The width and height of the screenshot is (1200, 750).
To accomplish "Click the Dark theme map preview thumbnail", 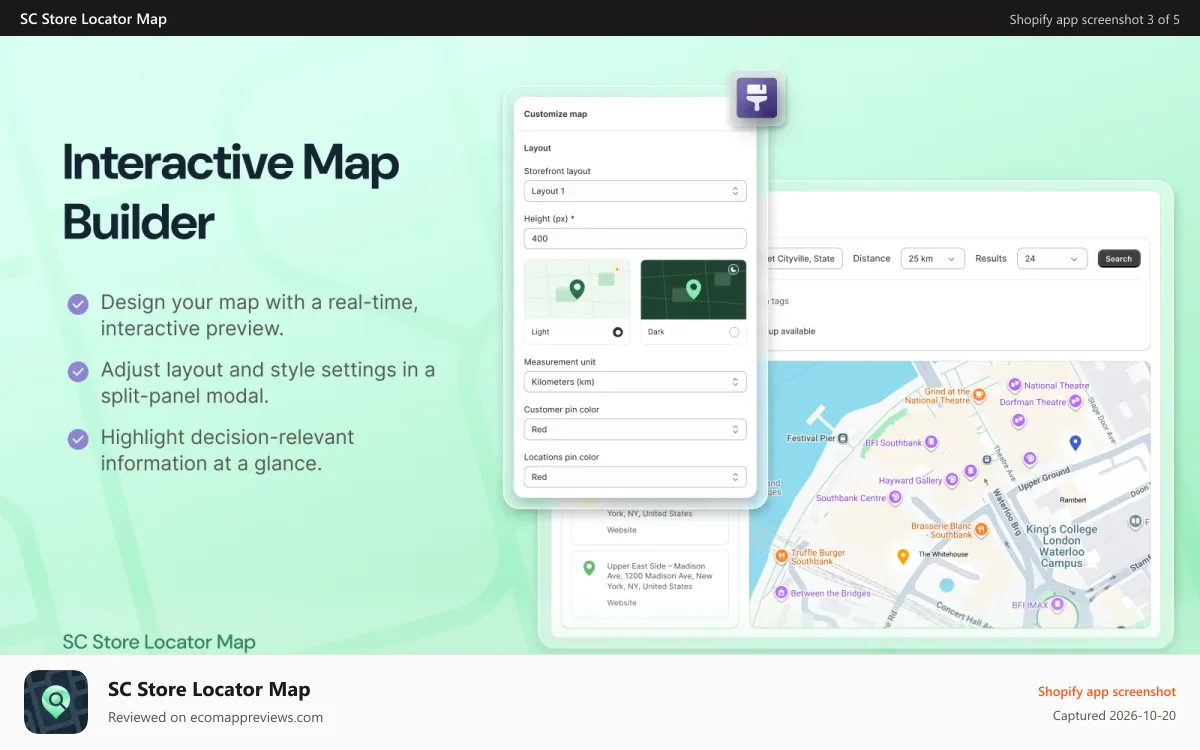I will coord(693,290).
